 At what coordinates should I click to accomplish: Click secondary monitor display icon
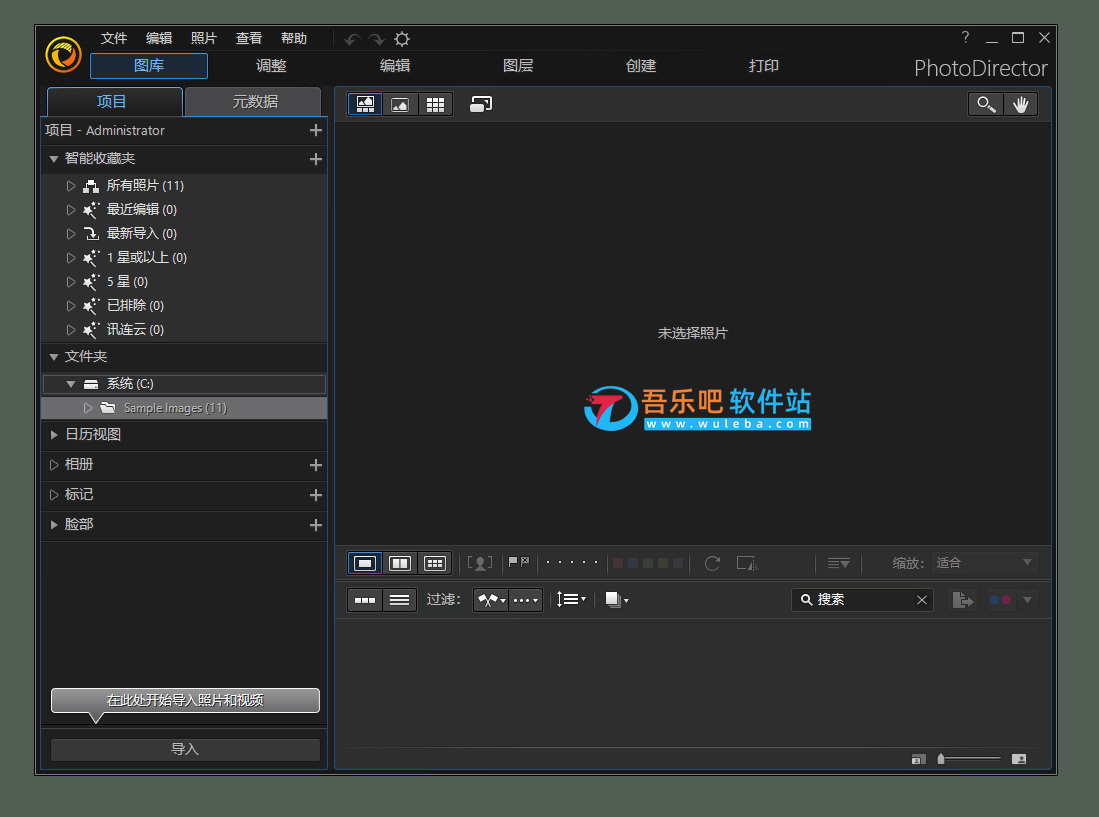(481, 104)
